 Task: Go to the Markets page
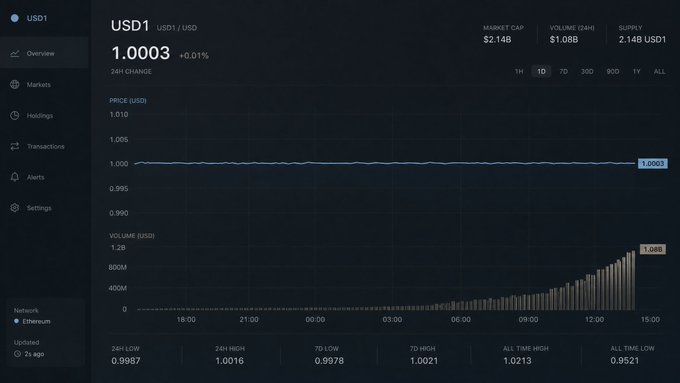(45, 85)
